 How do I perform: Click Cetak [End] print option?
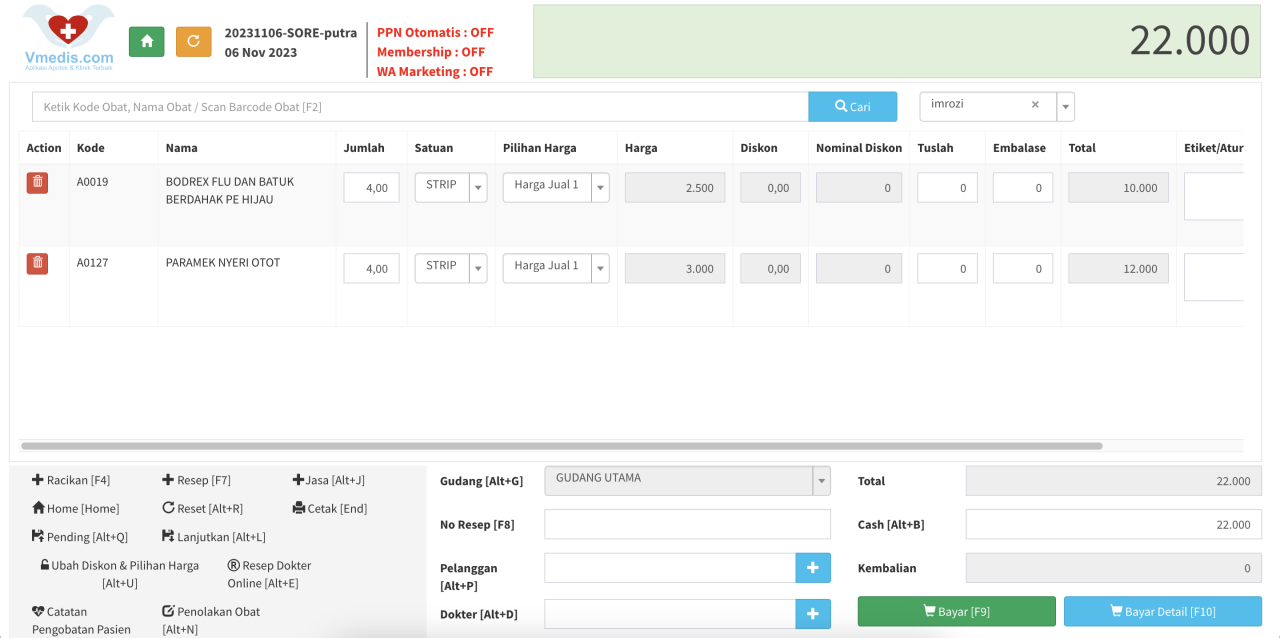(330, 508)
